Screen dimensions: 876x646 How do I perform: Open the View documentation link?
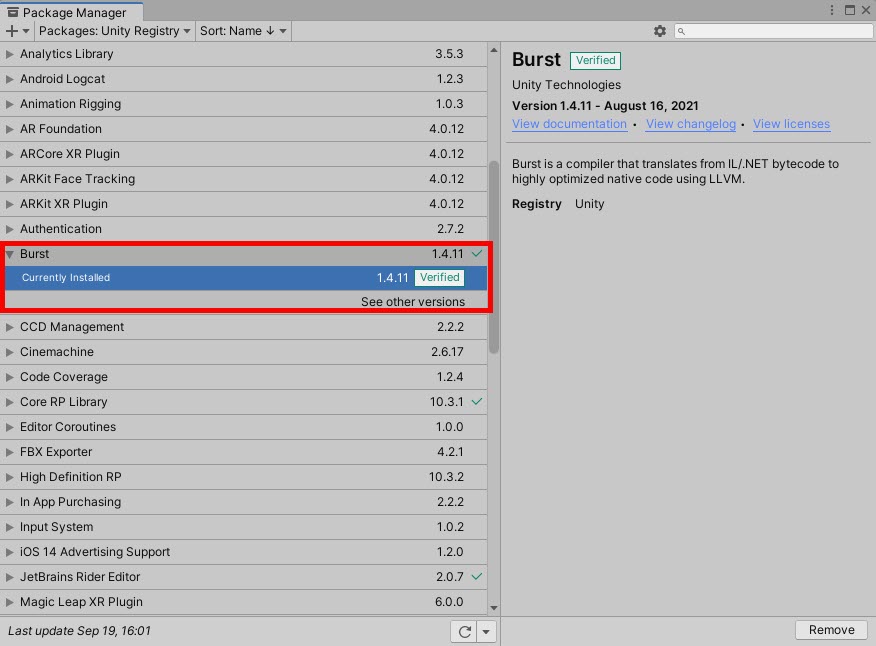pyautogui.click(x=569, y=124)
